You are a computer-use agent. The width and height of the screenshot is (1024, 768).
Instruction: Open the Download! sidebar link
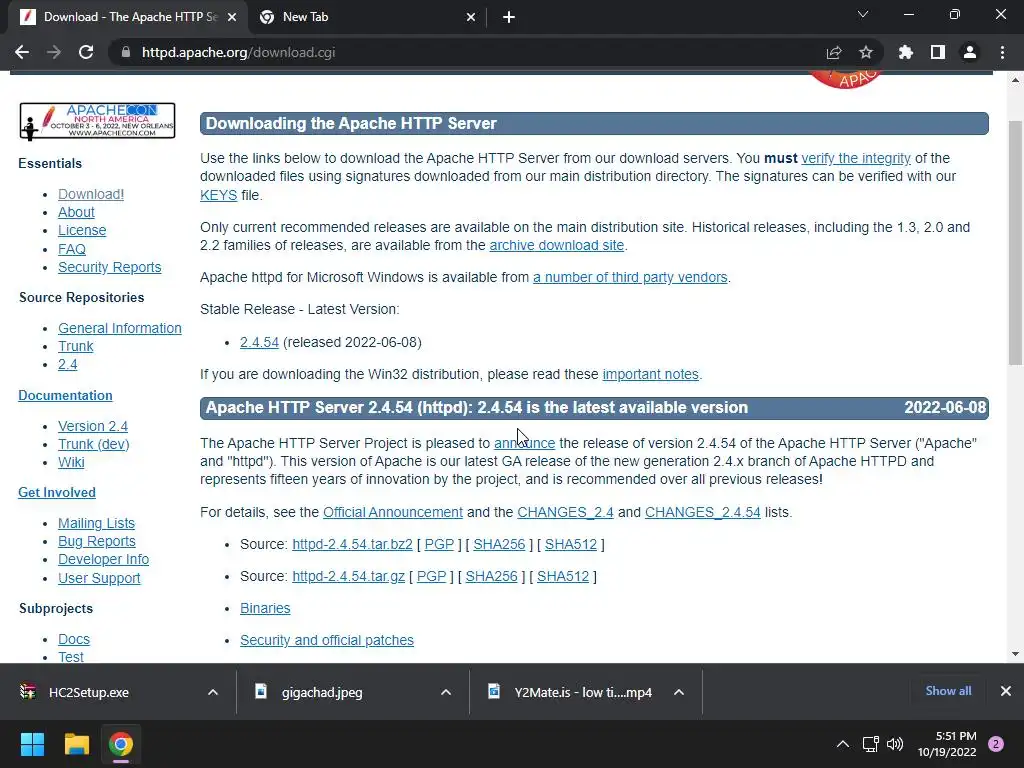[91, 194]
